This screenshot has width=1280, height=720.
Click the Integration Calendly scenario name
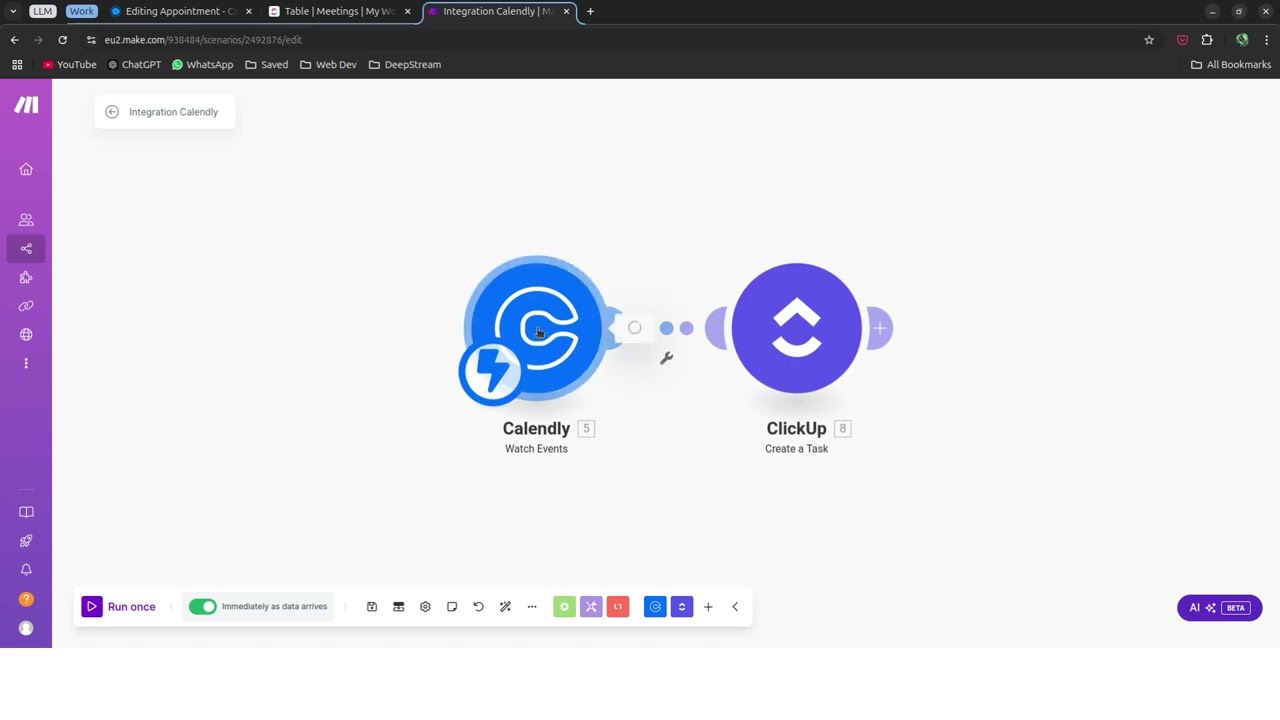tap(173, 112)
